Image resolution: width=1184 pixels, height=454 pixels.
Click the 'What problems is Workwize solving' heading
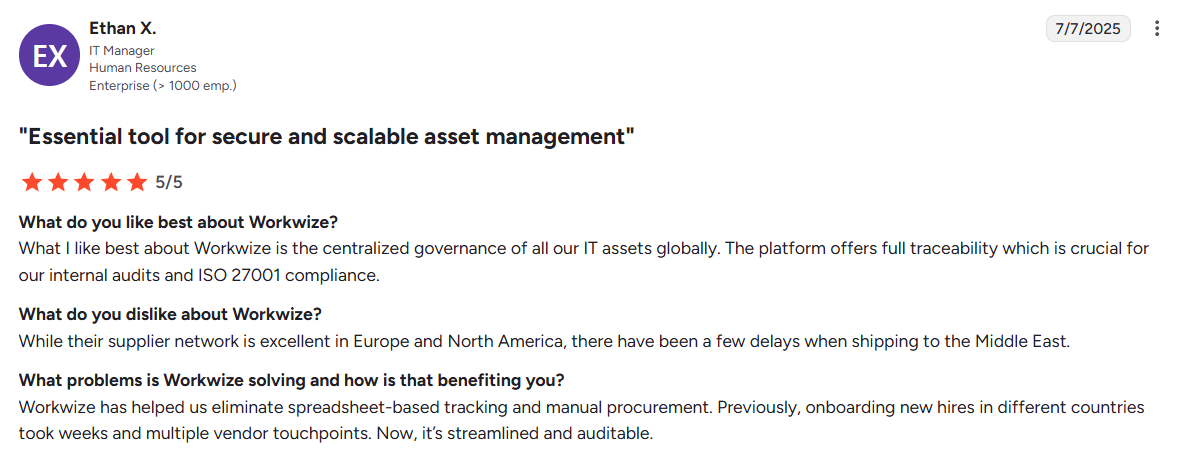[292, 381]
